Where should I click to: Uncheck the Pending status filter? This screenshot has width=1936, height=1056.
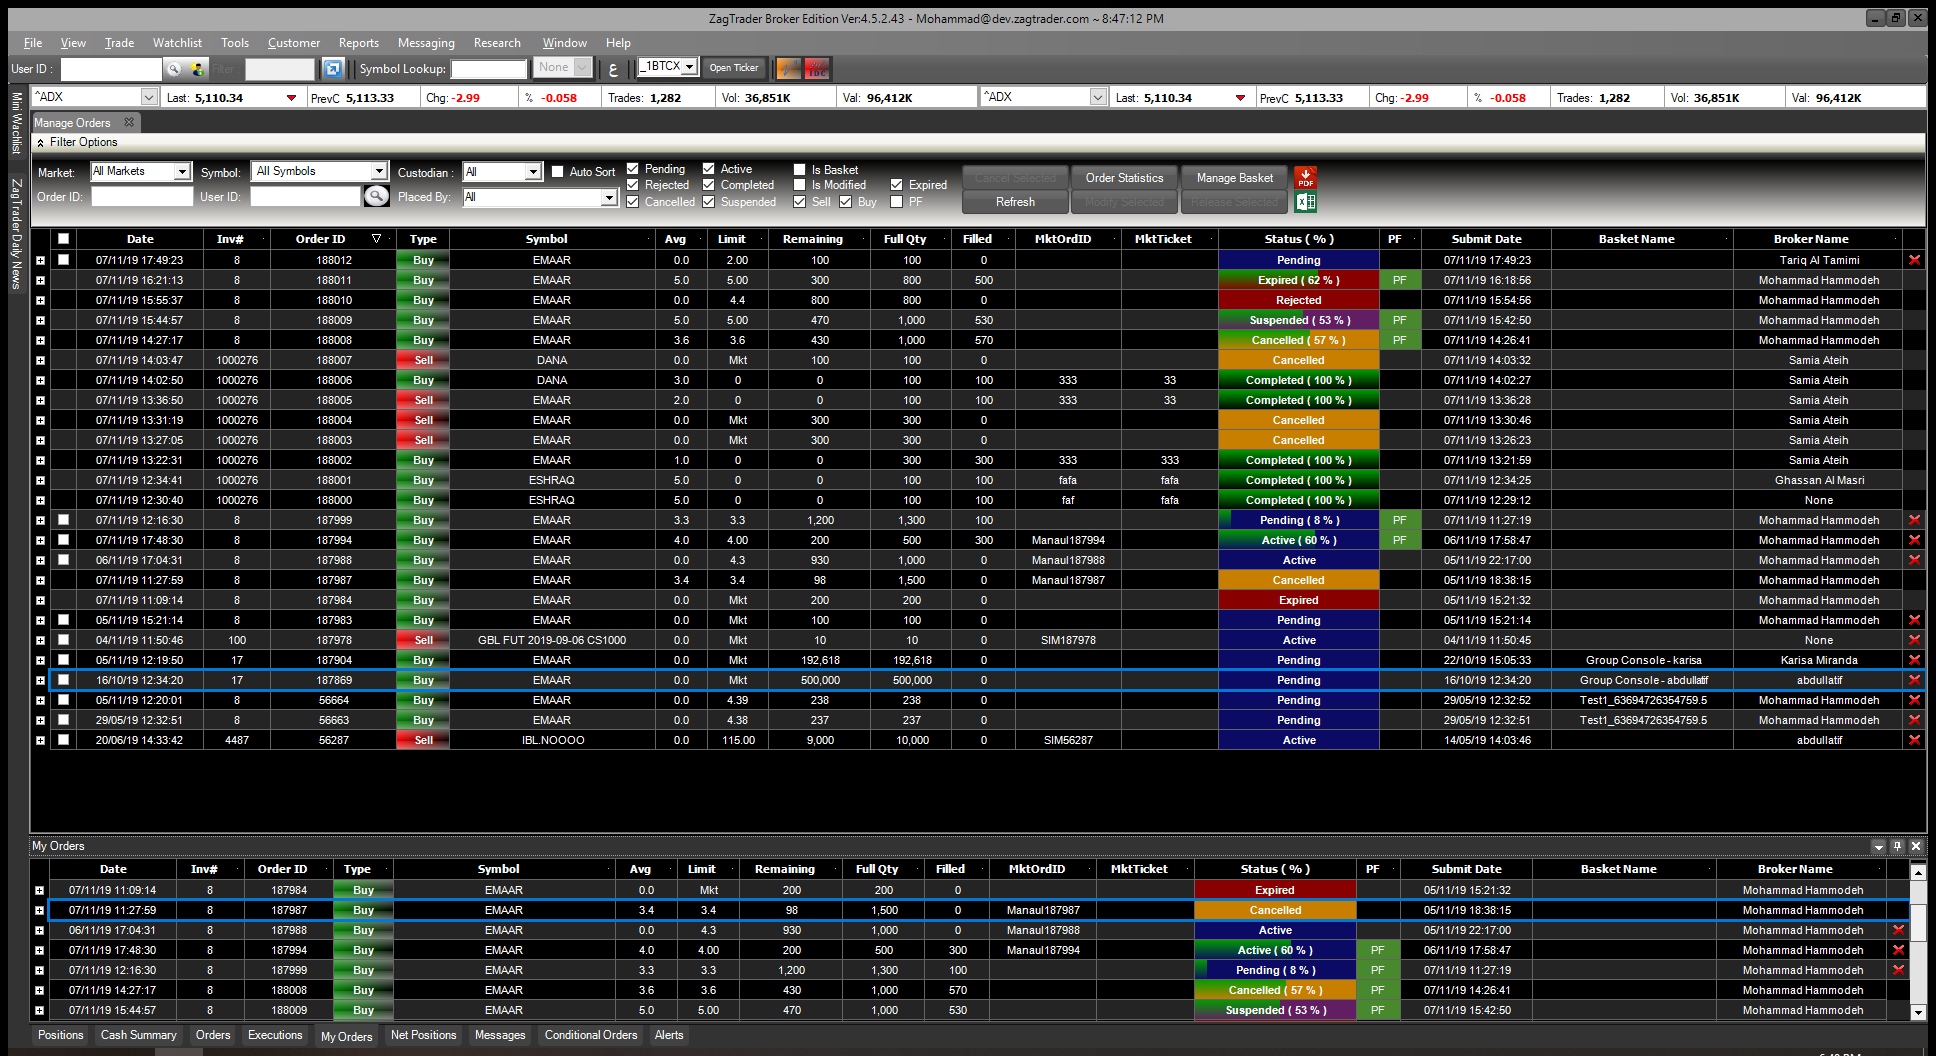633,169
